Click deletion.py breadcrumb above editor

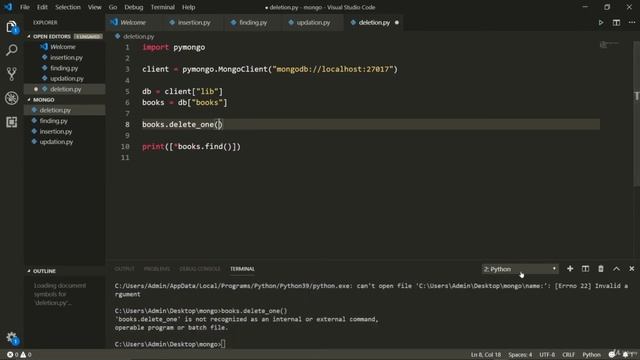[x=138, y=36]
